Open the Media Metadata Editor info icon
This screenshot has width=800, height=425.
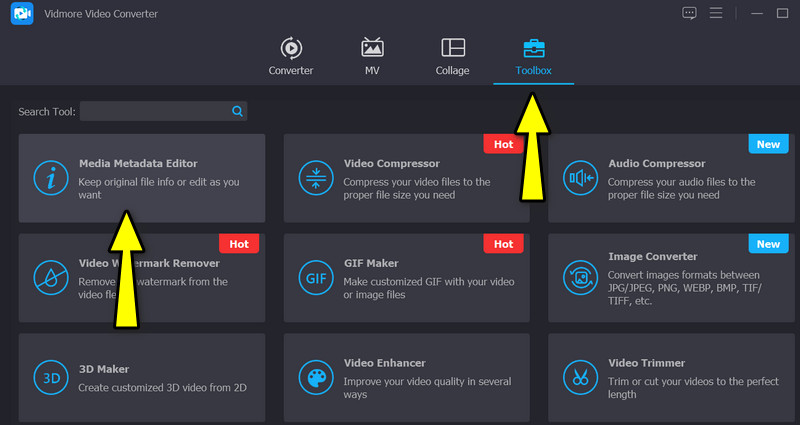point(48,178)
